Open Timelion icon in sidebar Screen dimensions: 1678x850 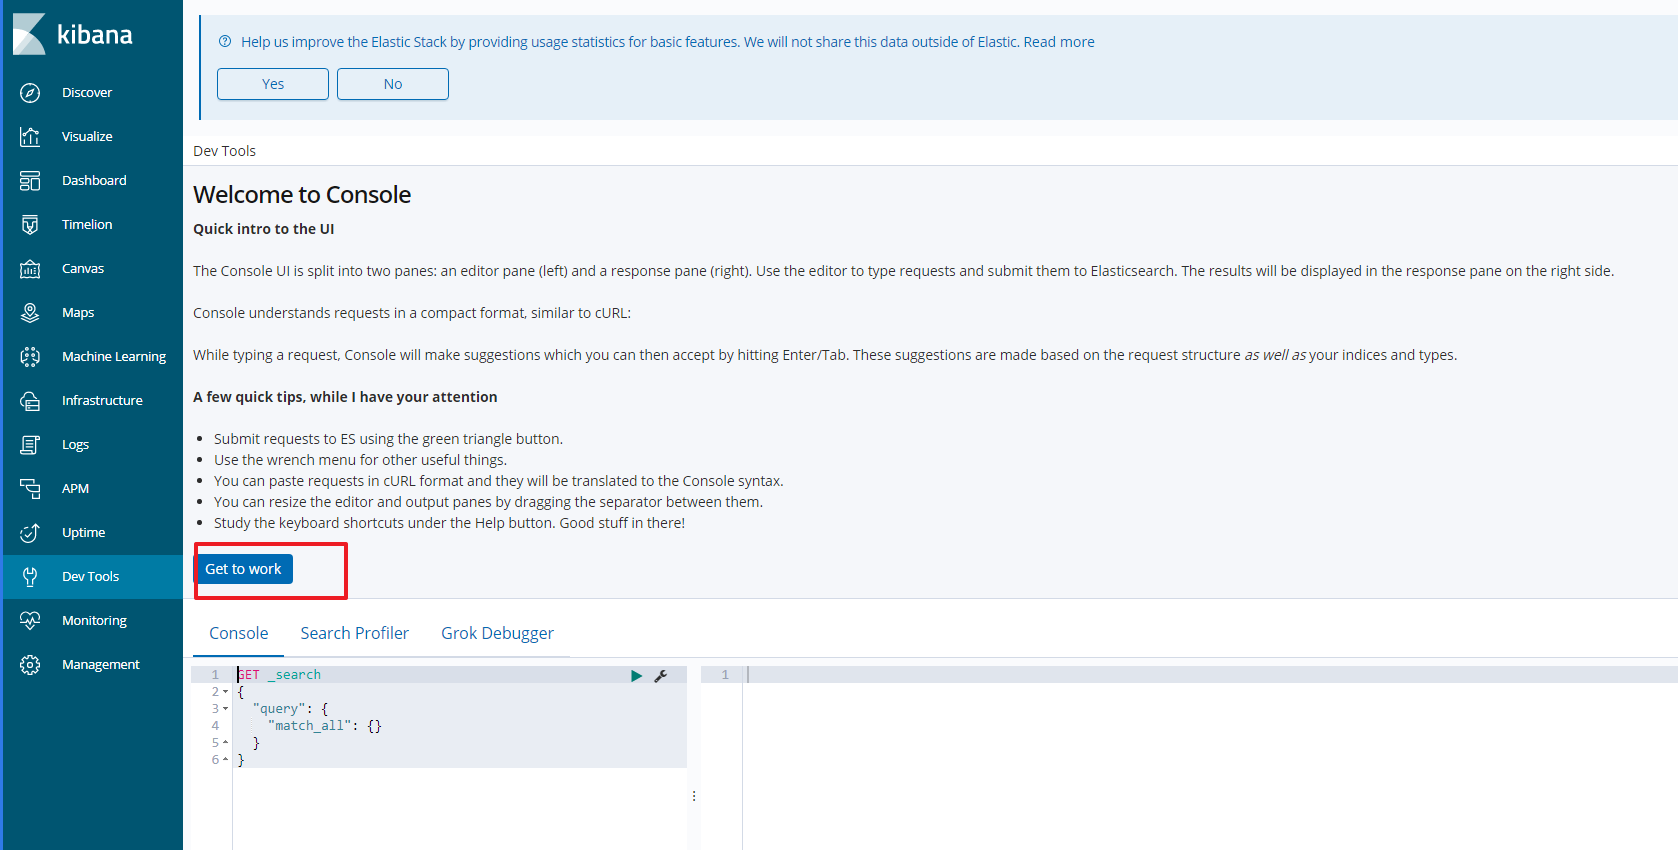(x=30, y=225)
